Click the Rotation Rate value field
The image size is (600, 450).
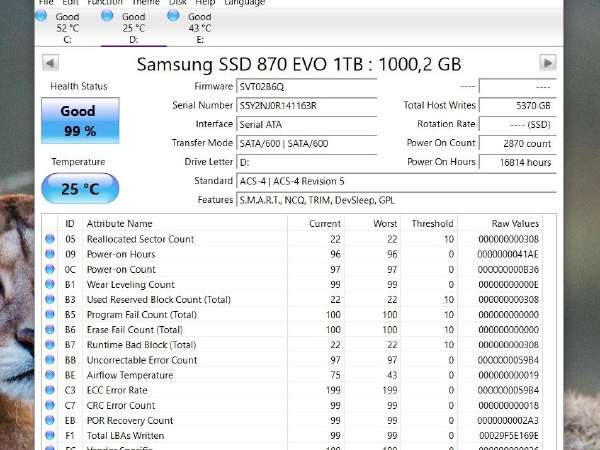[x=517, y=124]
